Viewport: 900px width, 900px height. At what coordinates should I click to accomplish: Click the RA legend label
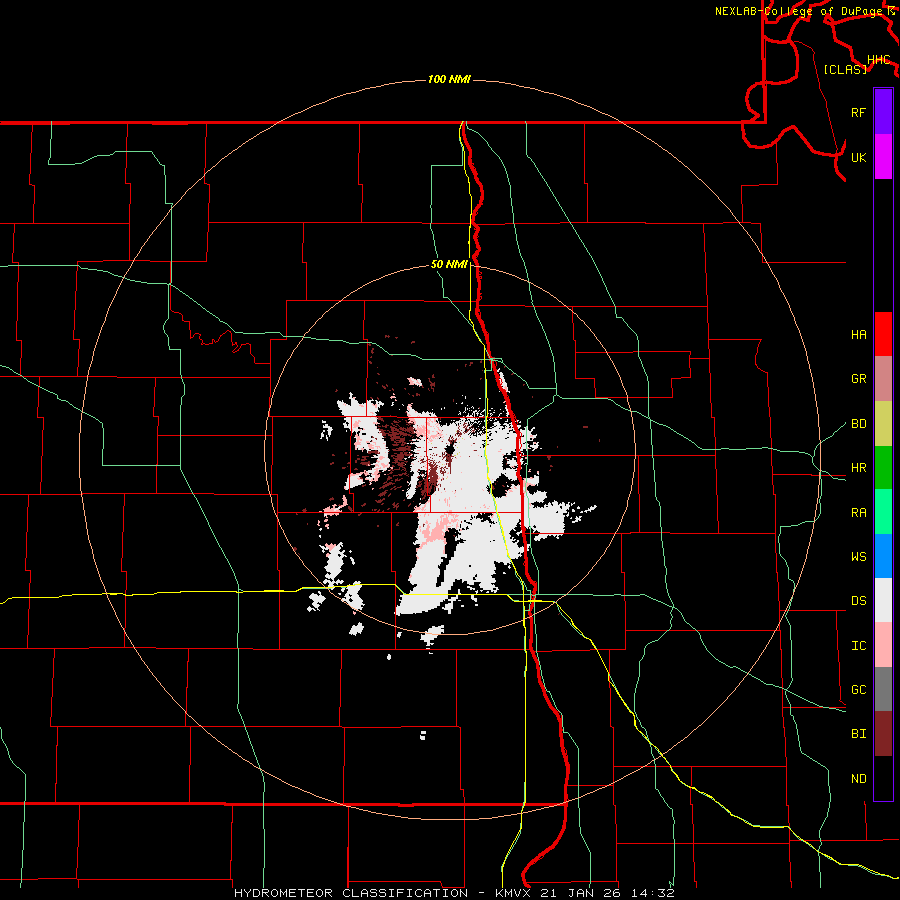[859, 513]
